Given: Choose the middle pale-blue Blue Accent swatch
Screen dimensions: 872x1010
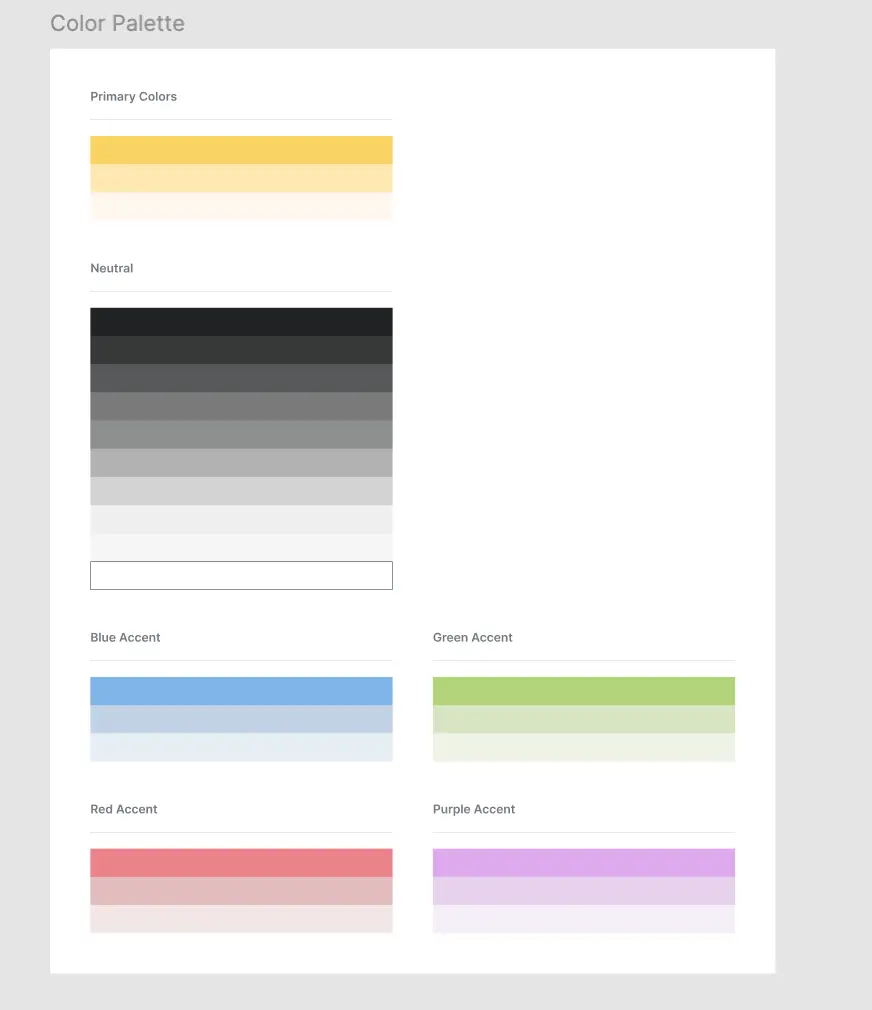Looking at the screenshot, I should [x=241, y=719].
